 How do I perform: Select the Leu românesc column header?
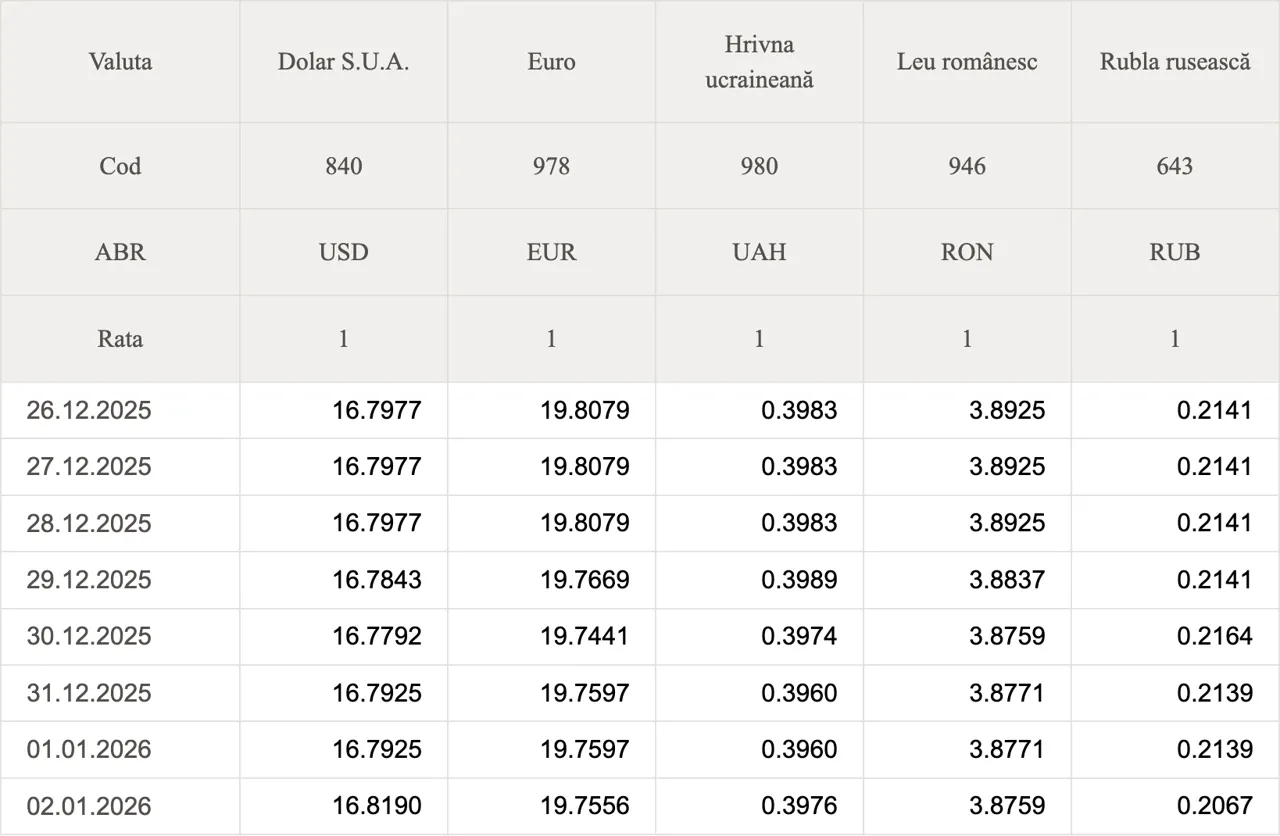tap(967, 62)
